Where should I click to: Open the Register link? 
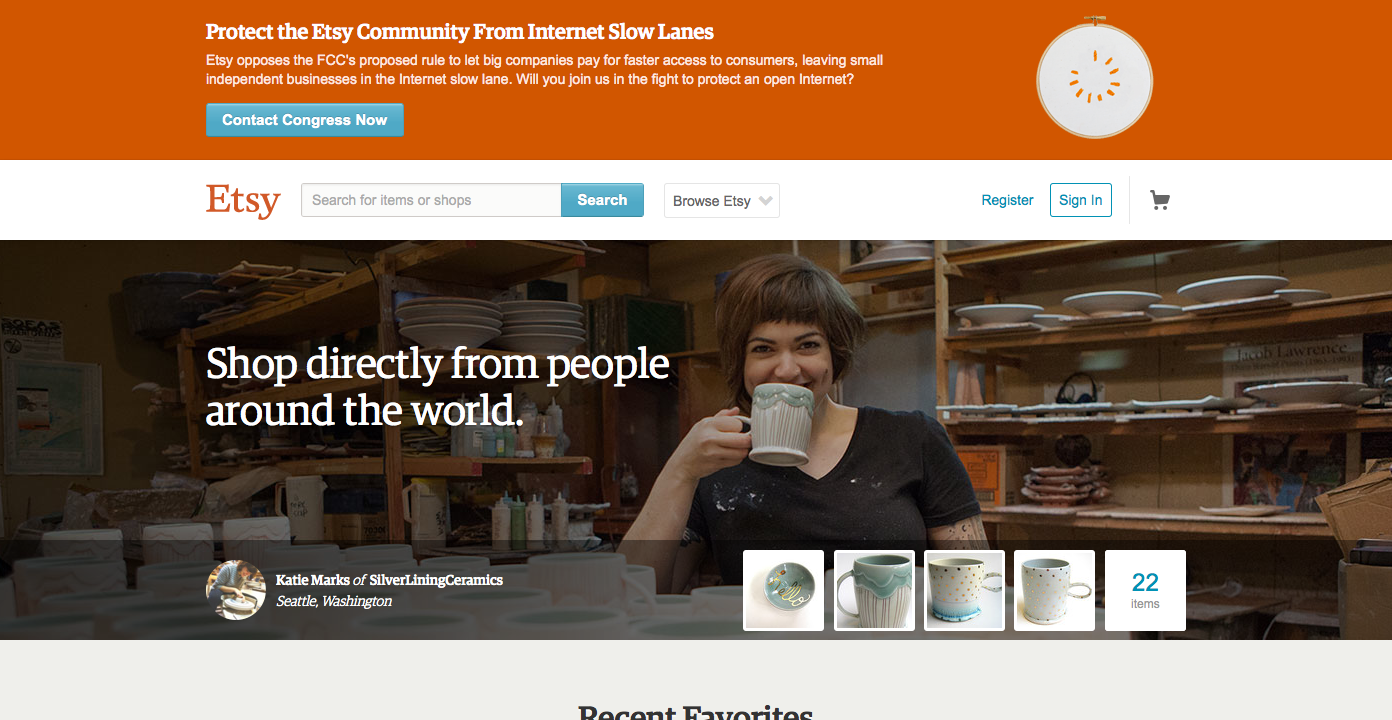click(1007, 200)
